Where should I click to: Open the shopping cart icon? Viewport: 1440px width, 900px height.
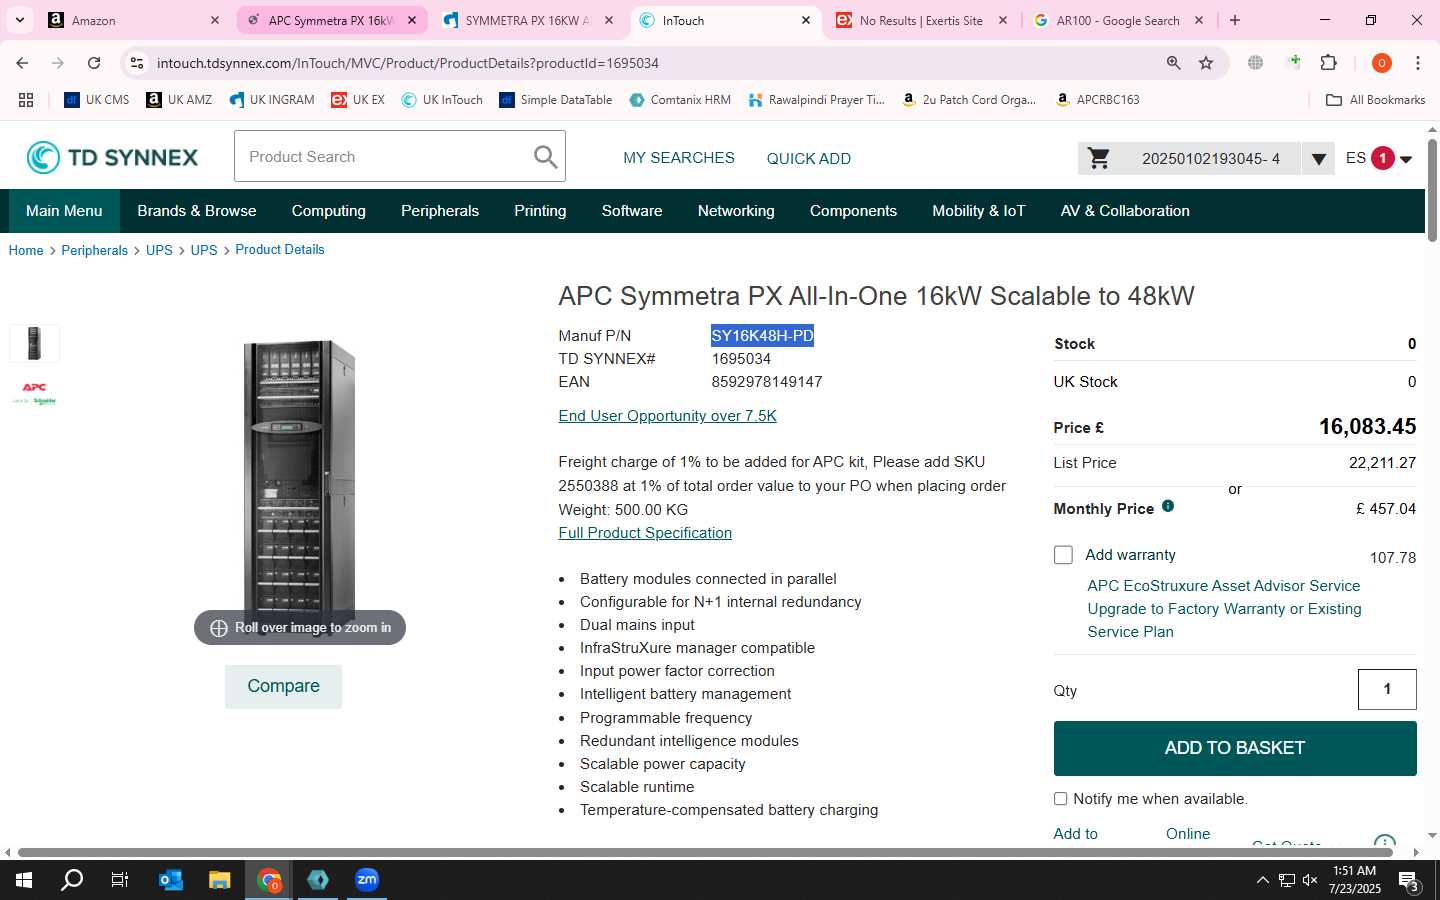click(x=1099, y=158)
